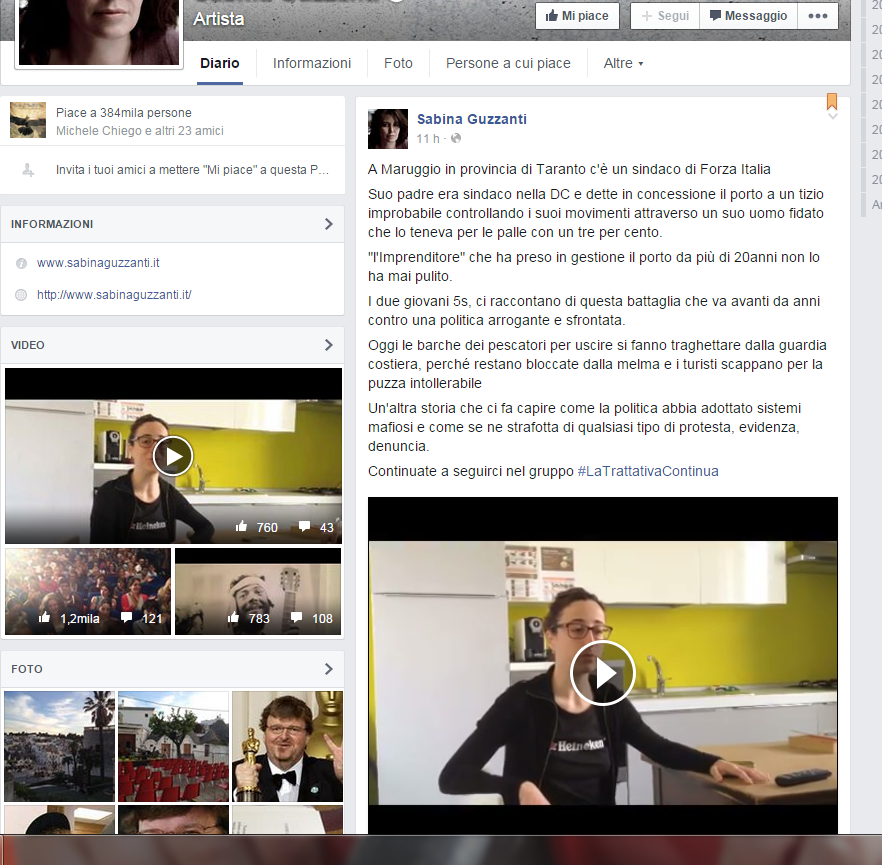Switch to the Foto tab

coord(398,63)
